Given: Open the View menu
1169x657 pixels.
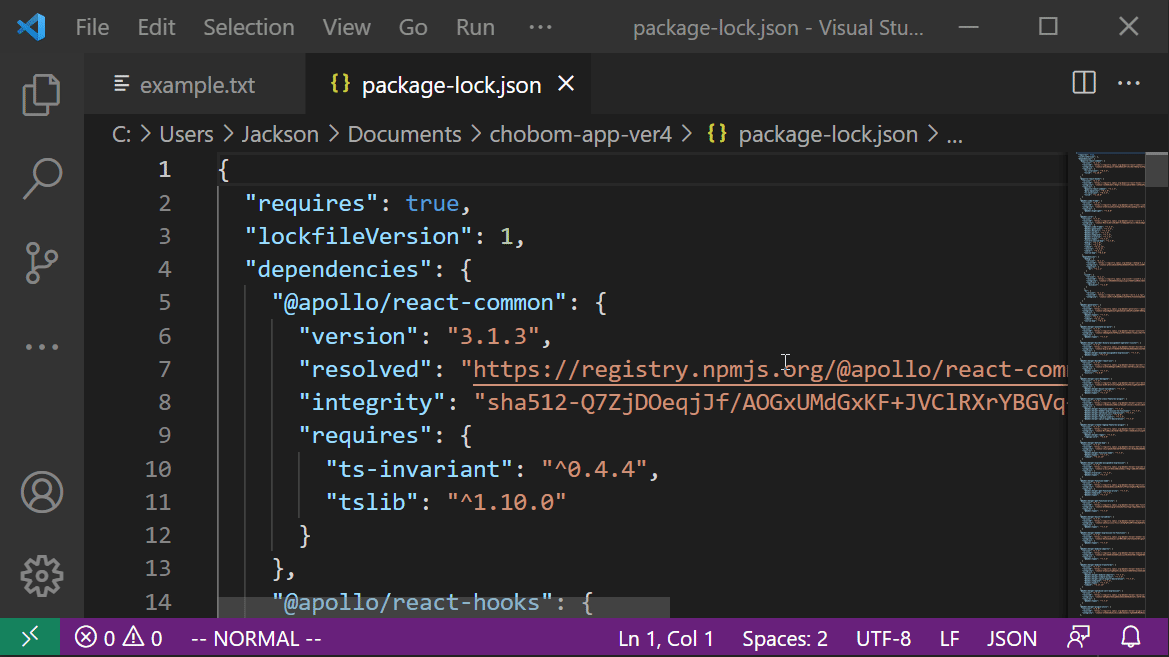Looking at the screenshot, I should [x=347, y=28].
